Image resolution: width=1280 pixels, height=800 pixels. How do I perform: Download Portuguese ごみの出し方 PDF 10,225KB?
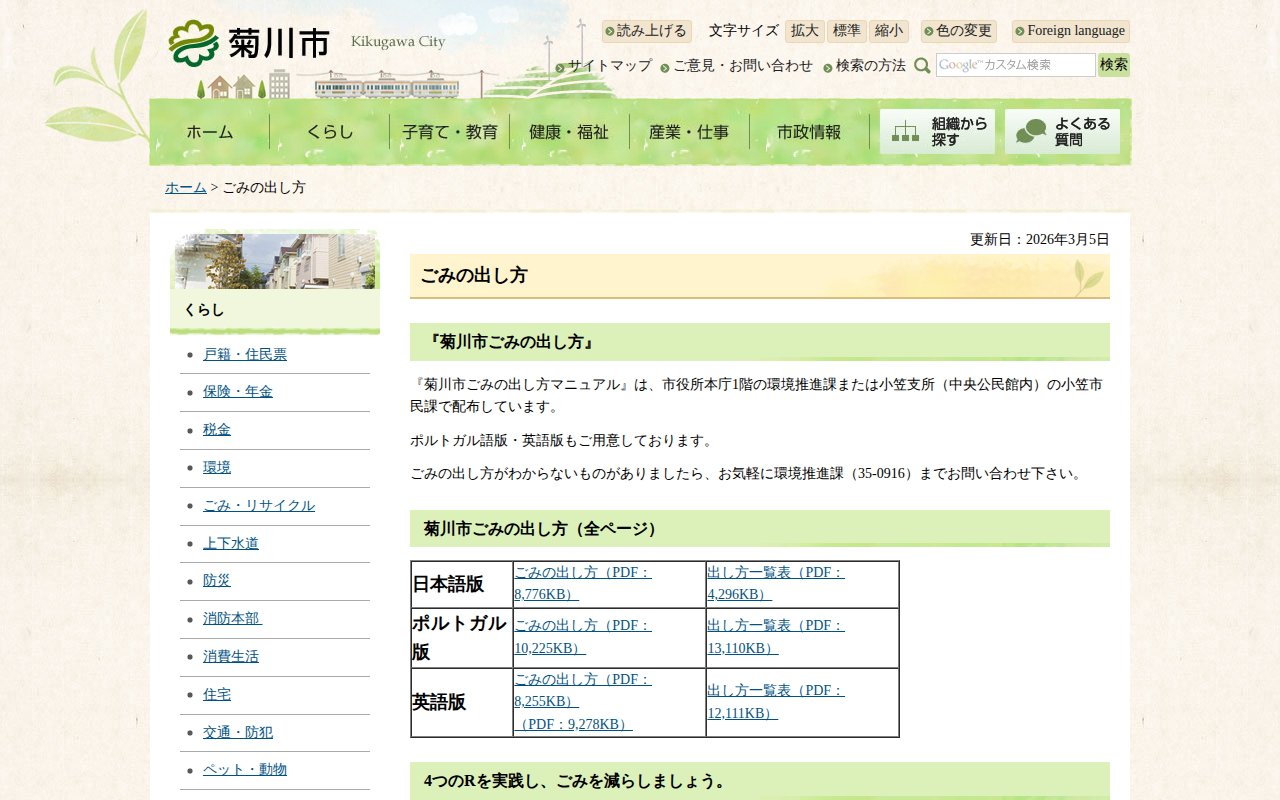coord(583,637)
